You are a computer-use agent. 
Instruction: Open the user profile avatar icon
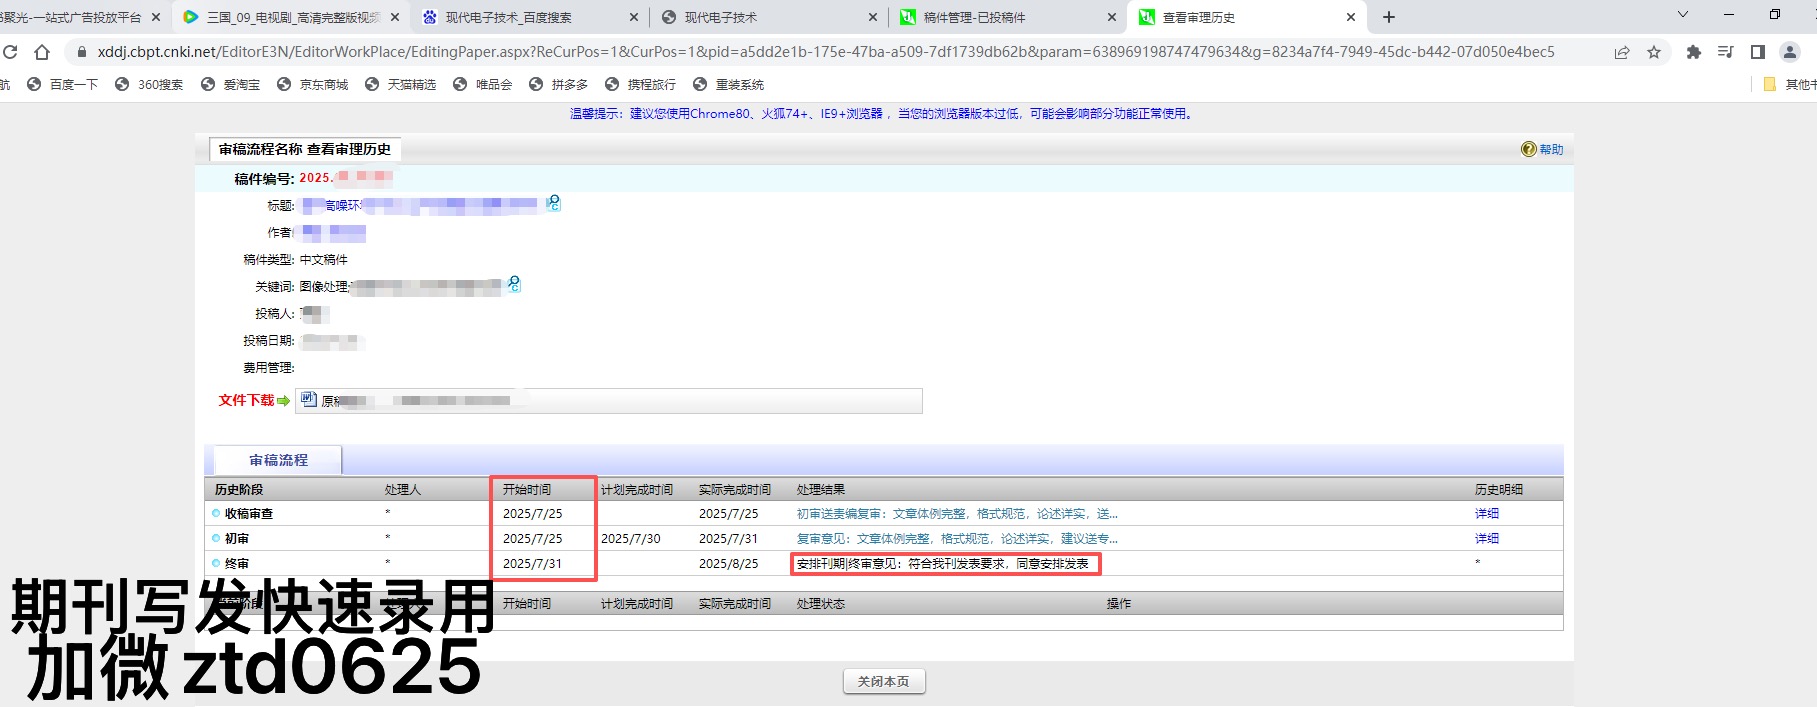tap(1790, 52)
